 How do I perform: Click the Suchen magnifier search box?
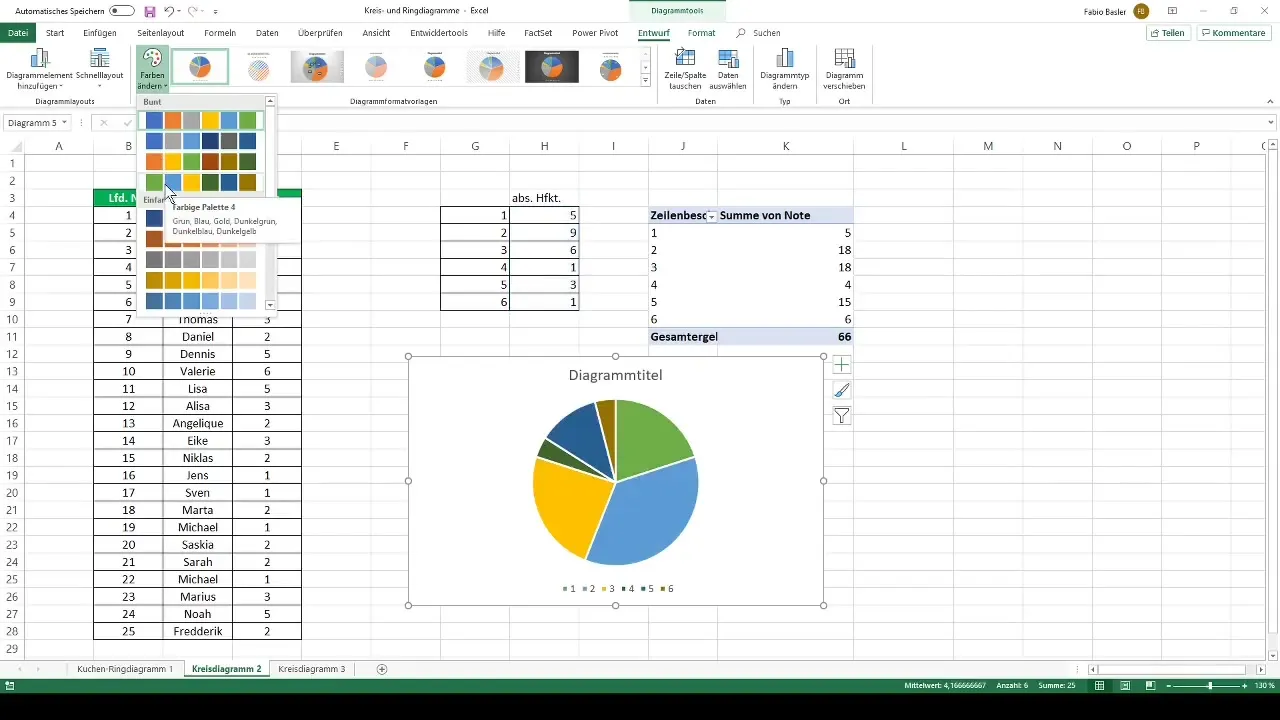point(759,33)
